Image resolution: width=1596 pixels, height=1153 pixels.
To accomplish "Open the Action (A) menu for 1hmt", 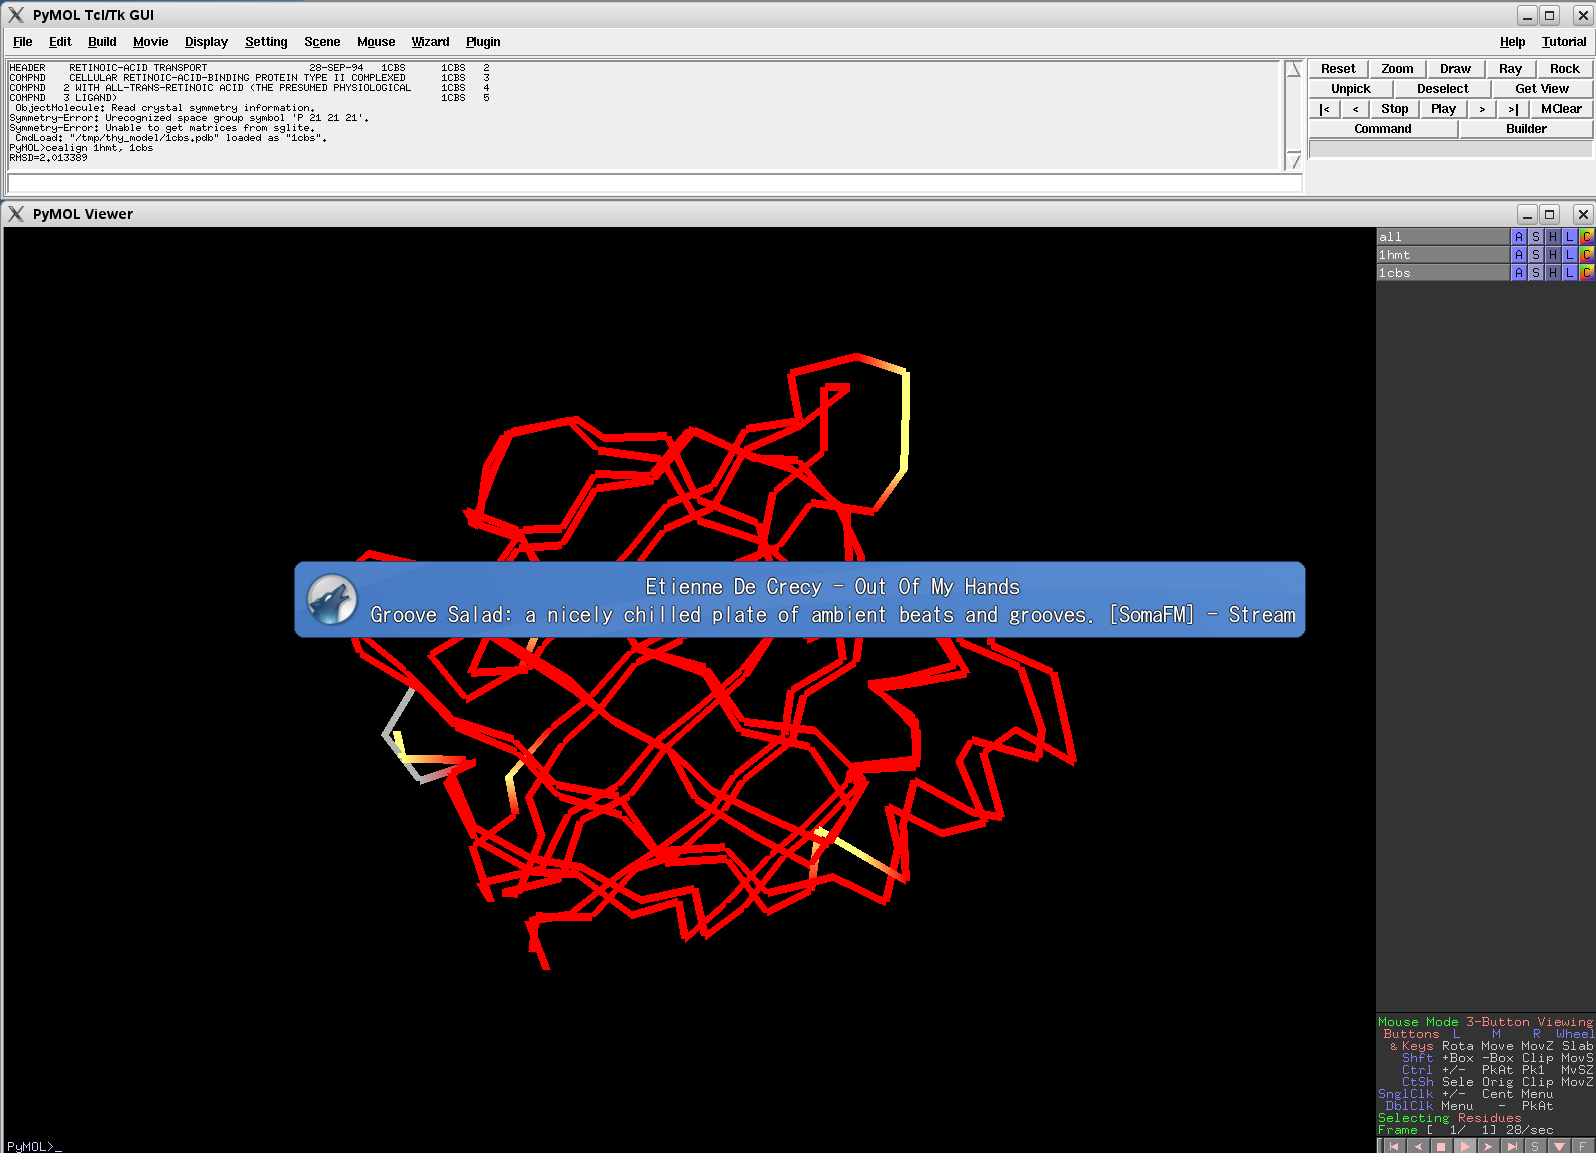I will click(x=1519, y=255).
